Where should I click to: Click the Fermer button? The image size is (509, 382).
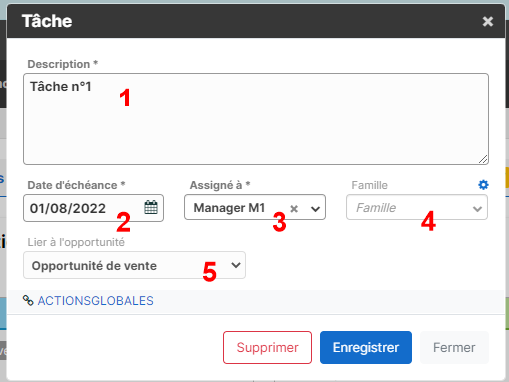(x=454, y=347)
